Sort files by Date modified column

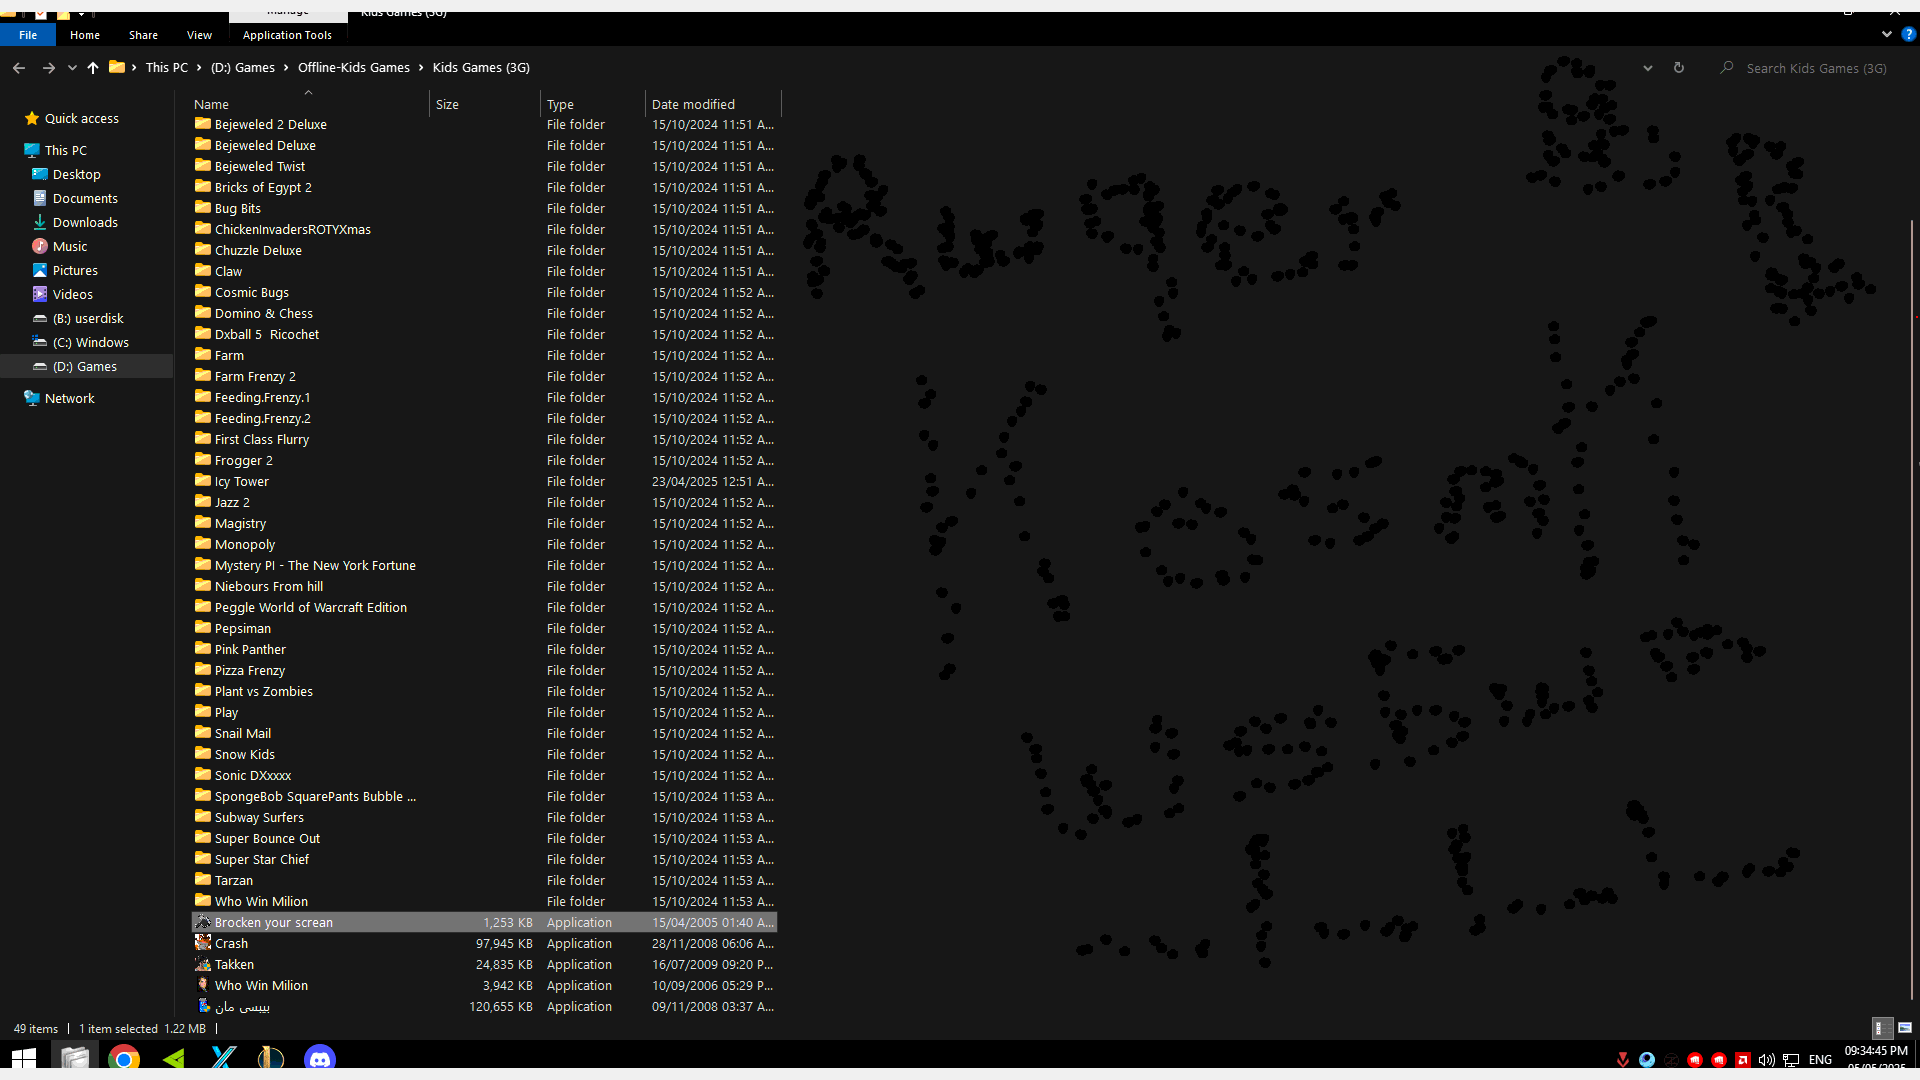(693, 104)
